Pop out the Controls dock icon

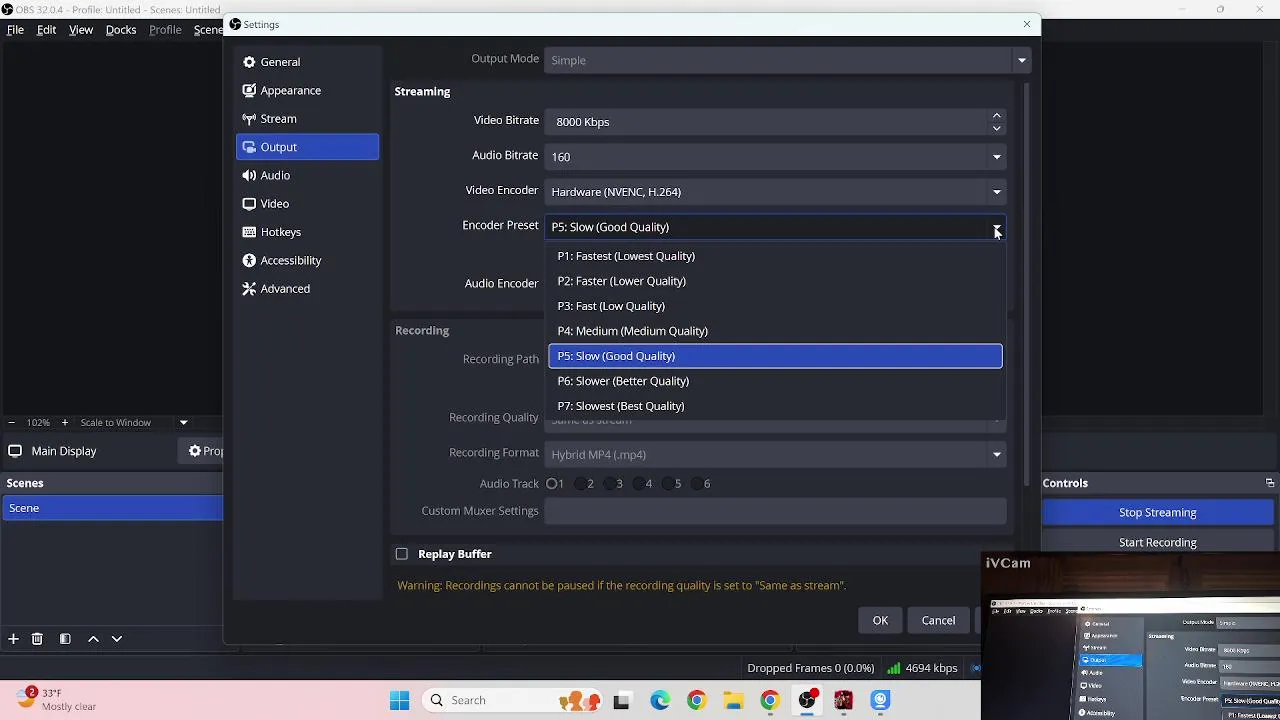[1269, 483]
